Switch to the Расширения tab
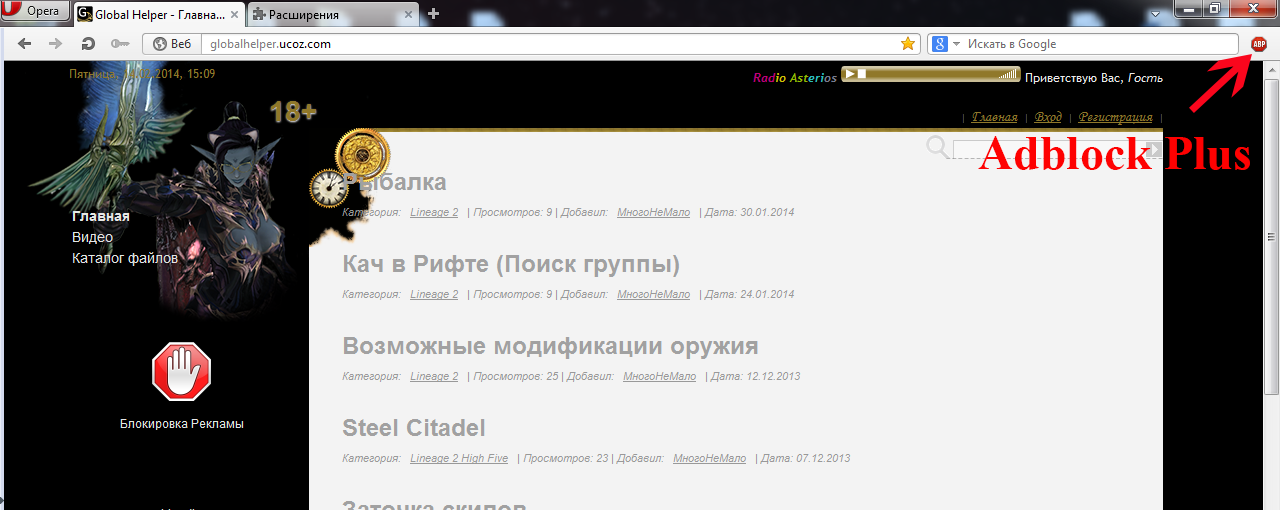 332,14
